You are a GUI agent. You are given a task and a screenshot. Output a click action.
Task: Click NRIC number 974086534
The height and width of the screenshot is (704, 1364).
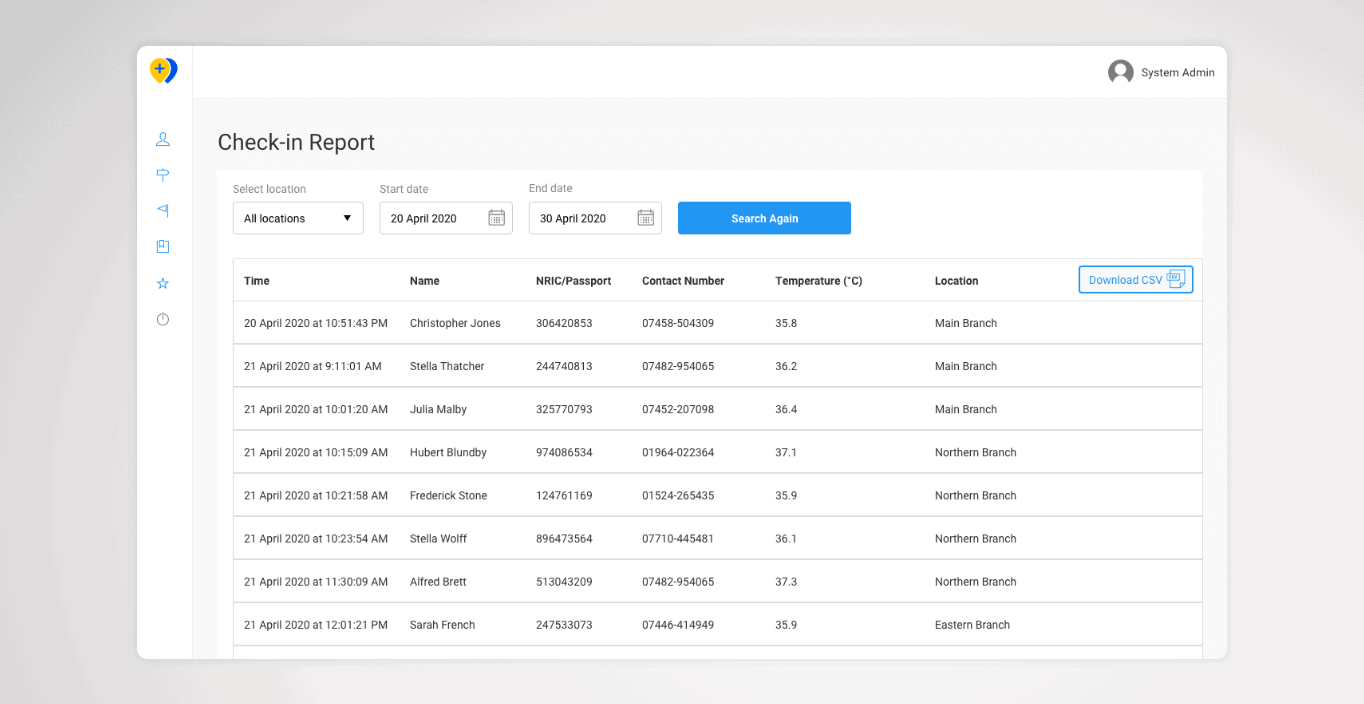564,452
